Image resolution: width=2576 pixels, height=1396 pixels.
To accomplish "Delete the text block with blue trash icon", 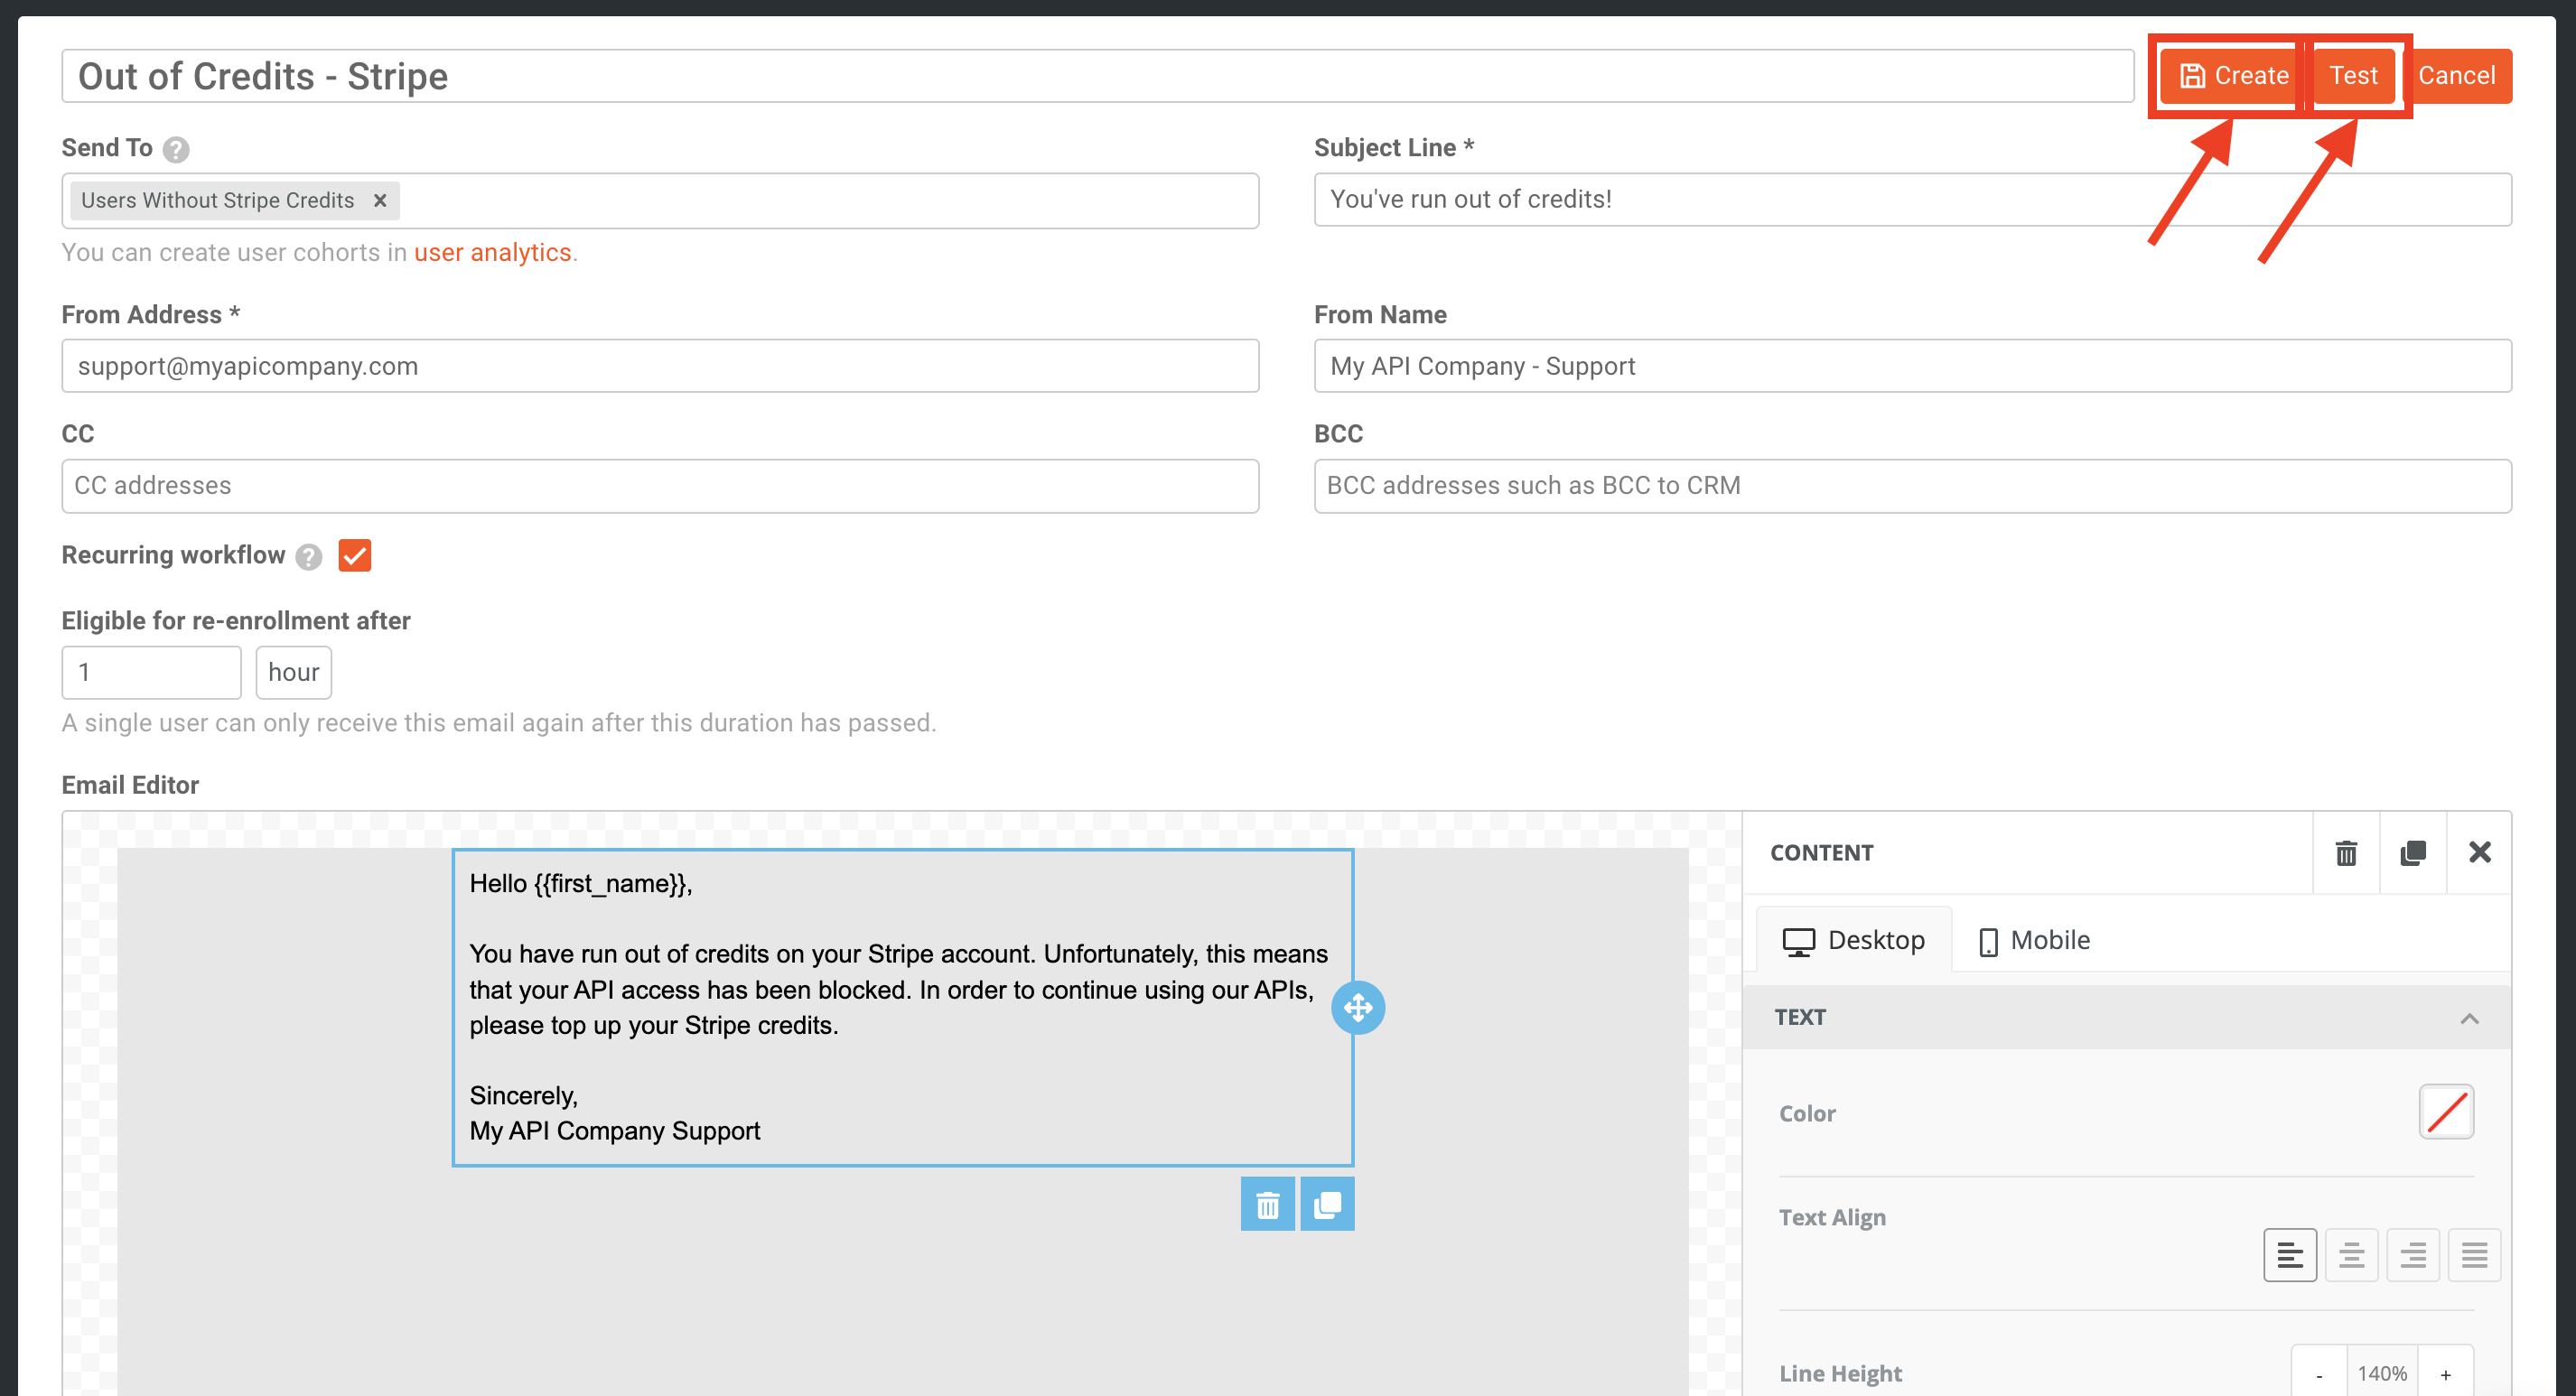I will pyautogui.click(x=1267, y=1204).
